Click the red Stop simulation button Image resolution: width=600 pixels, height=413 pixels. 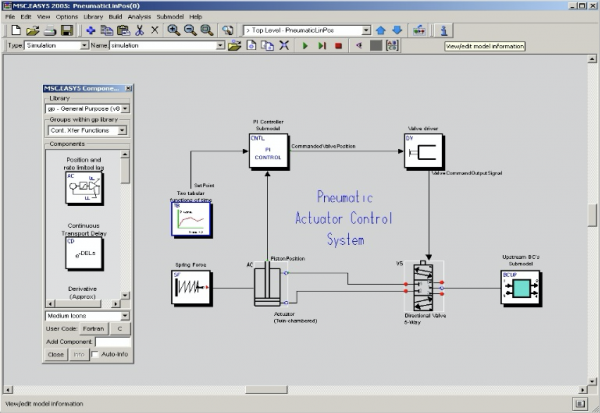(338, 46)
